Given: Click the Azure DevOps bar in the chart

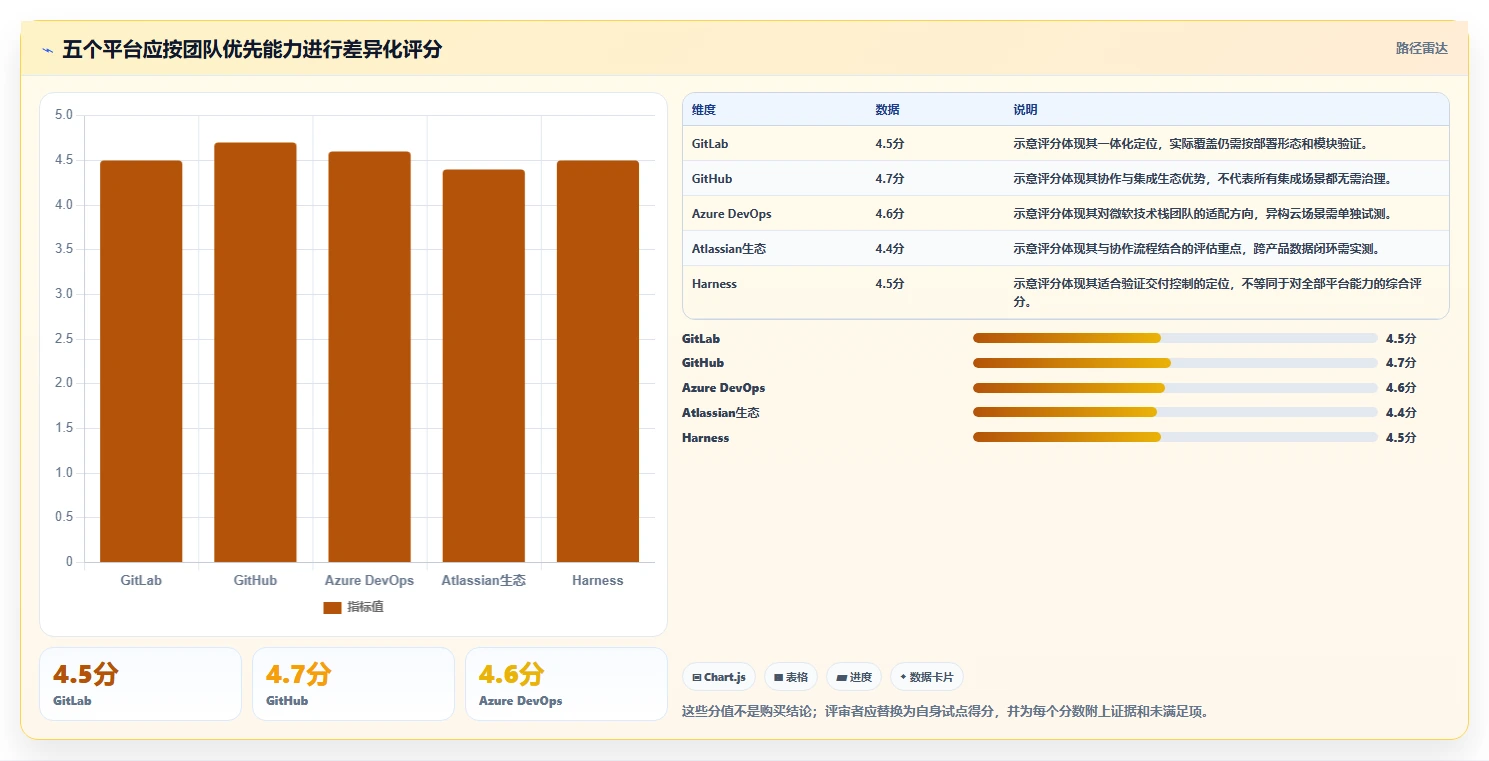Looking at the screenshot, I should tap(369, 357).
